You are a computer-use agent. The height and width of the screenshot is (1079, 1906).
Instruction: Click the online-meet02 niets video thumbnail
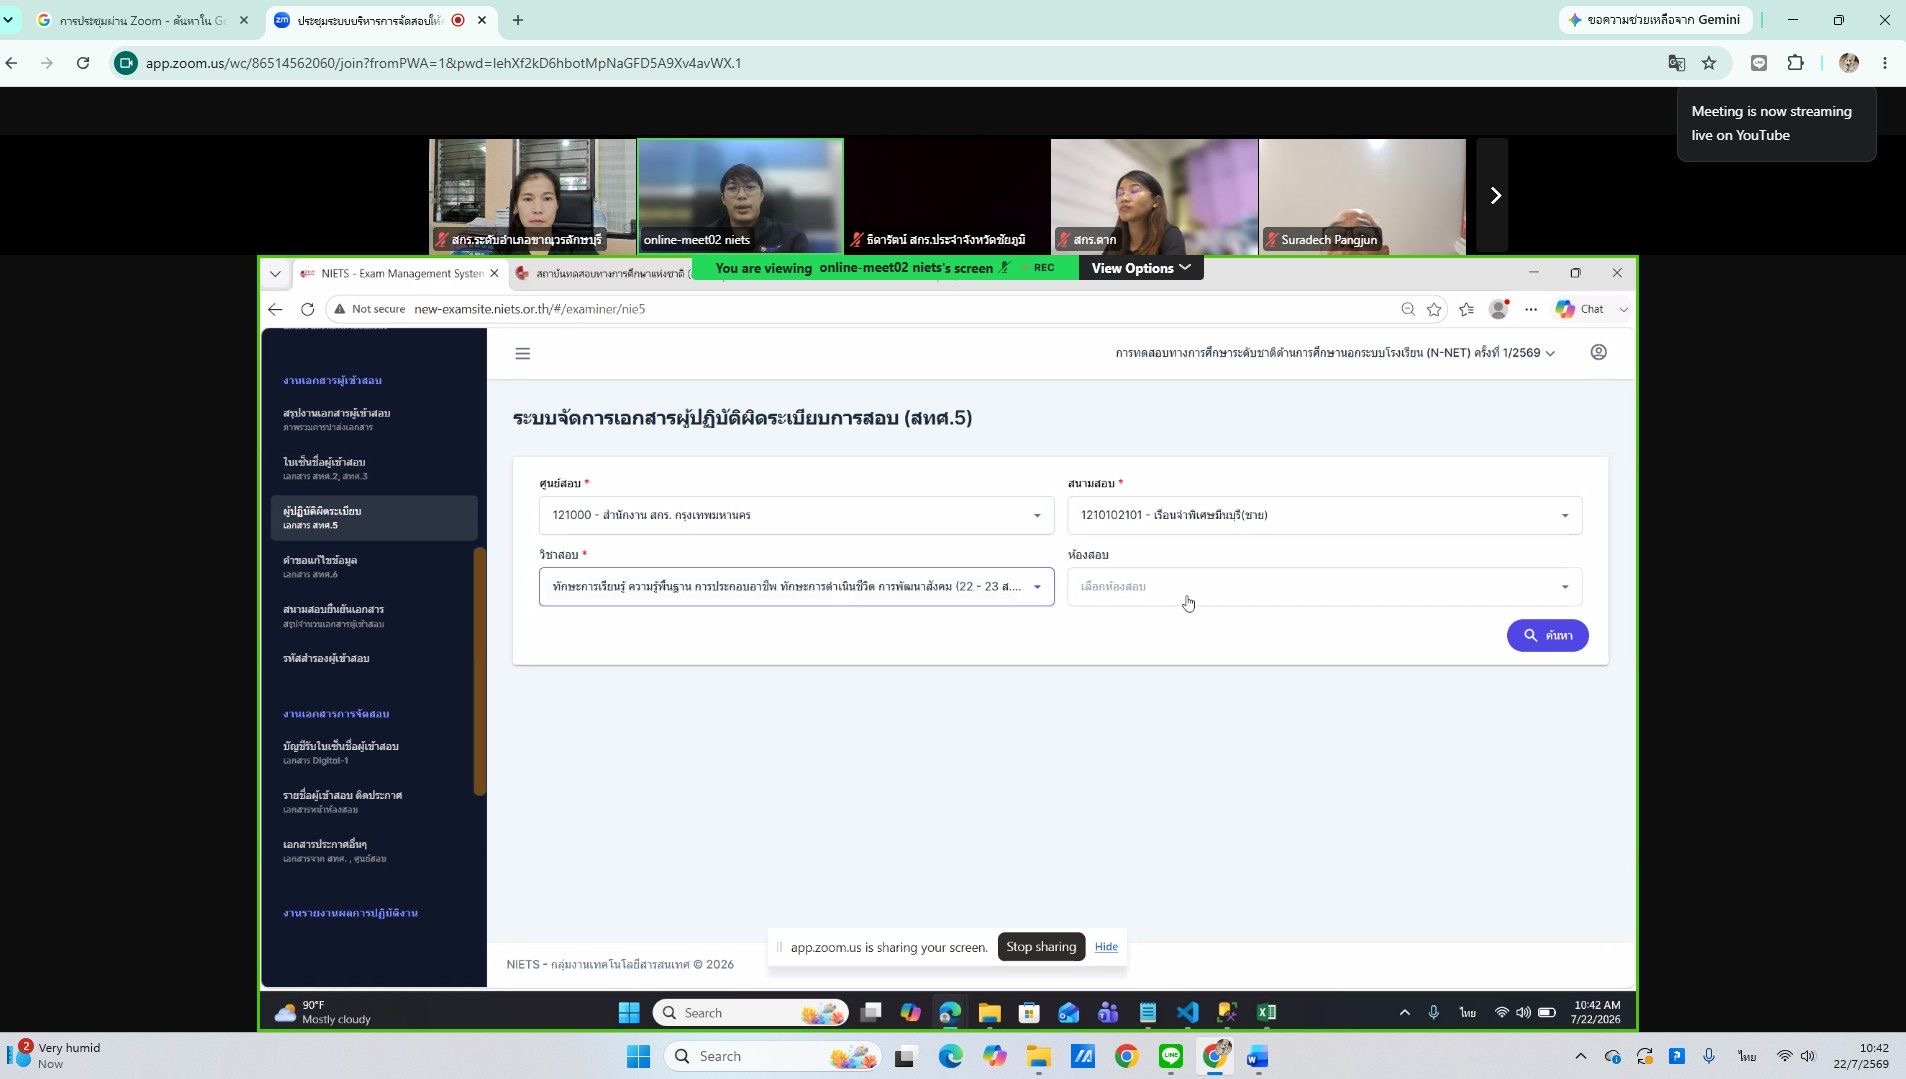(740, 196)
